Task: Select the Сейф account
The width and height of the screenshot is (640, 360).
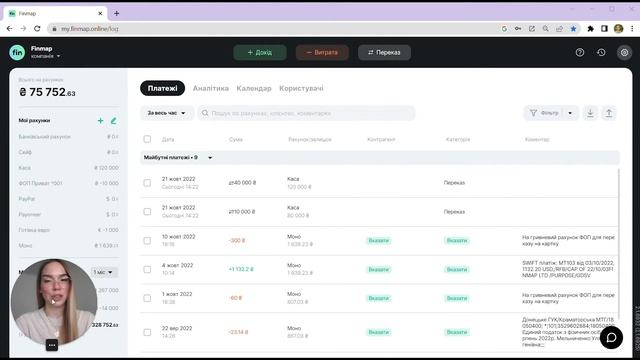Action: coord(69,152)
